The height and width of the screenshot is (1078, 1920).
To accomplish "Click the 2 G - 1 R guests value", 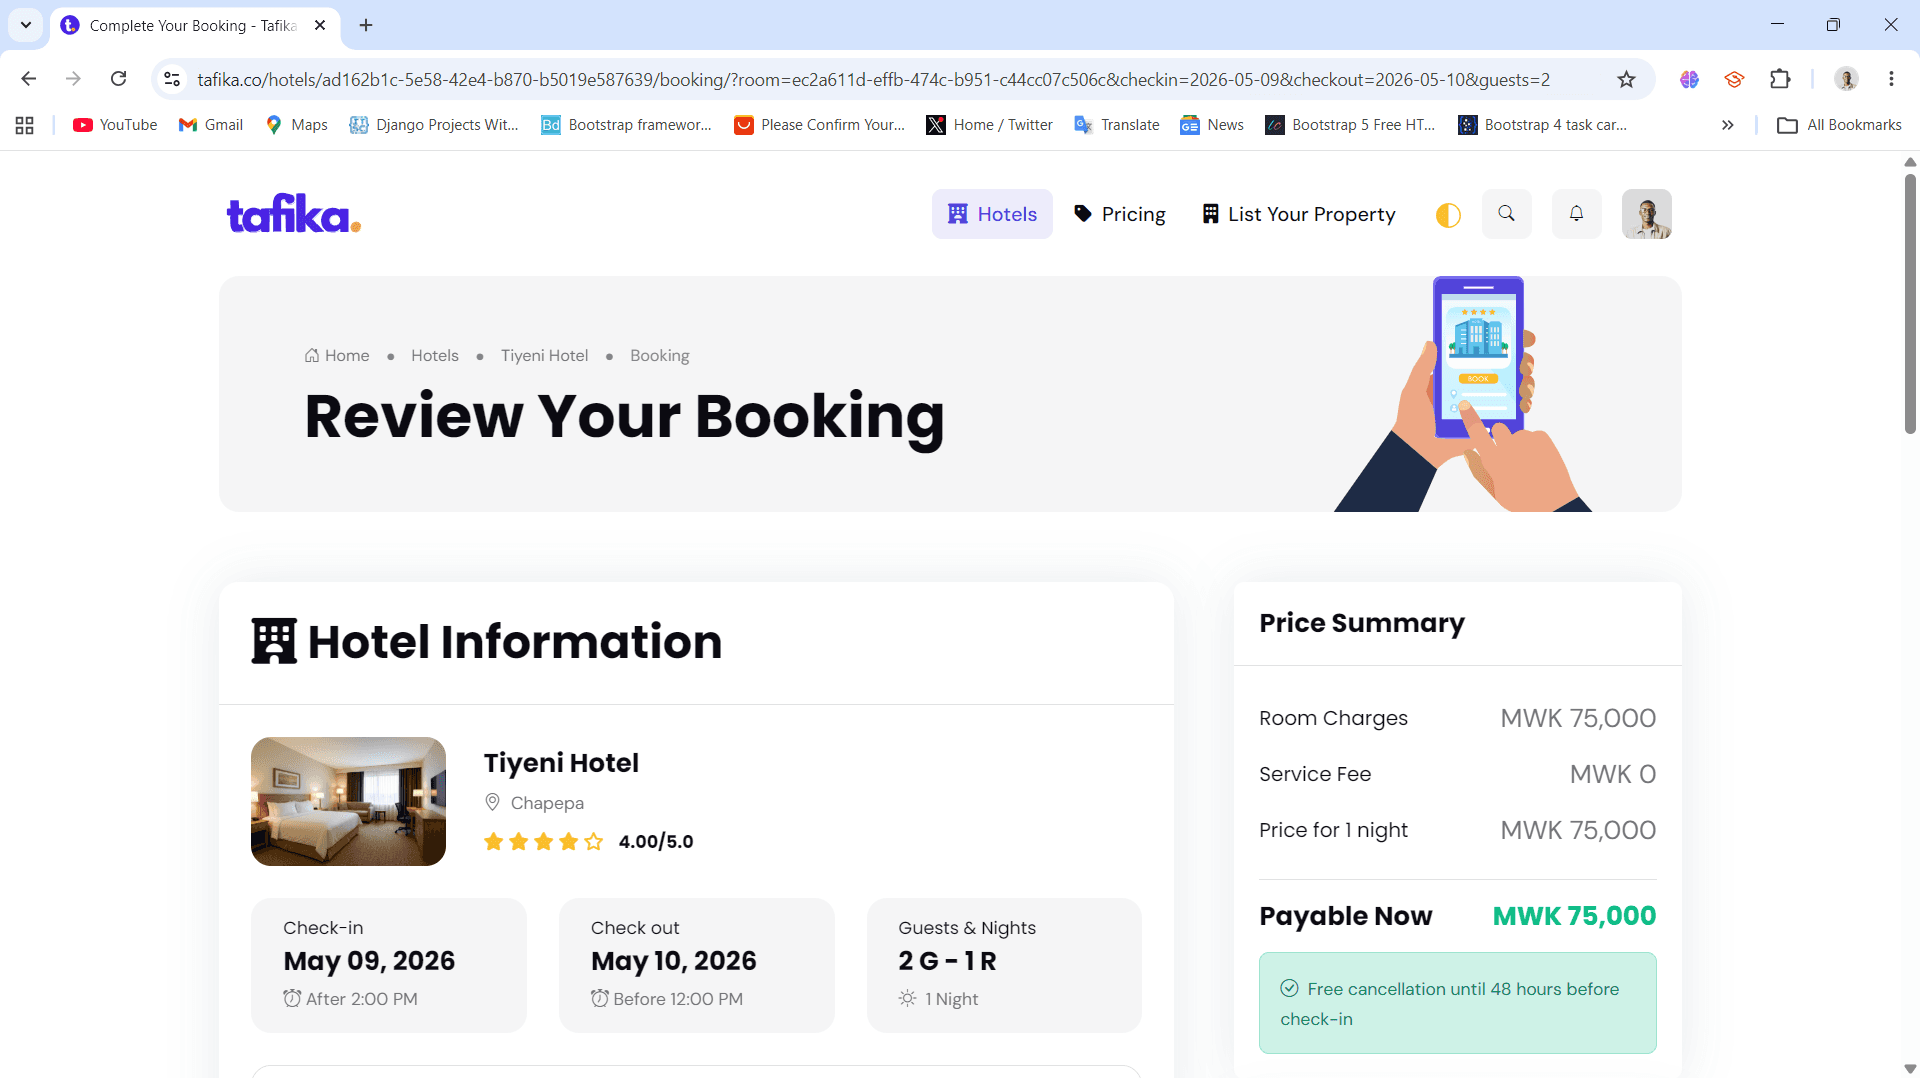I will pyautogui.click(x=947, y=961).
